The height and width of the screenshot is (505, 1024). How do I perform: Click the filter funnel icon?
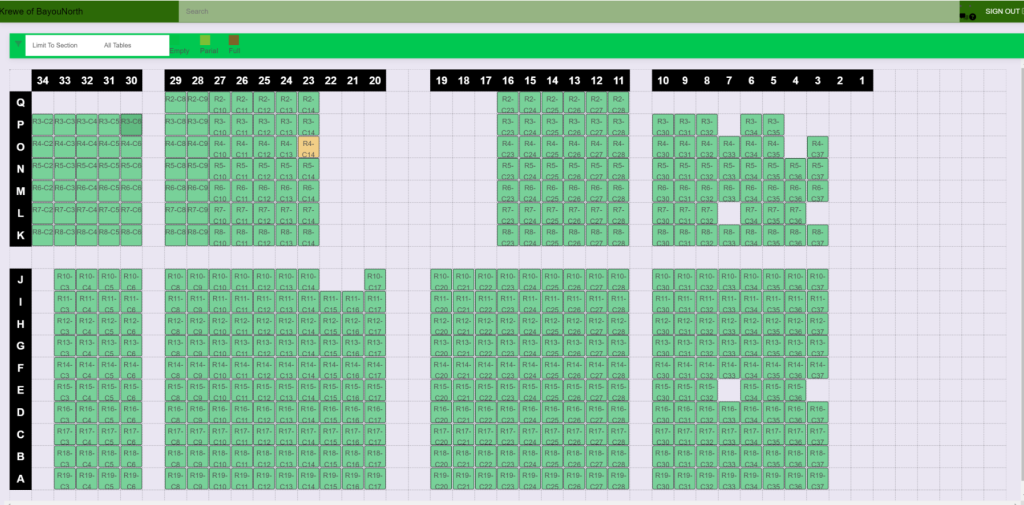point(17,44)
